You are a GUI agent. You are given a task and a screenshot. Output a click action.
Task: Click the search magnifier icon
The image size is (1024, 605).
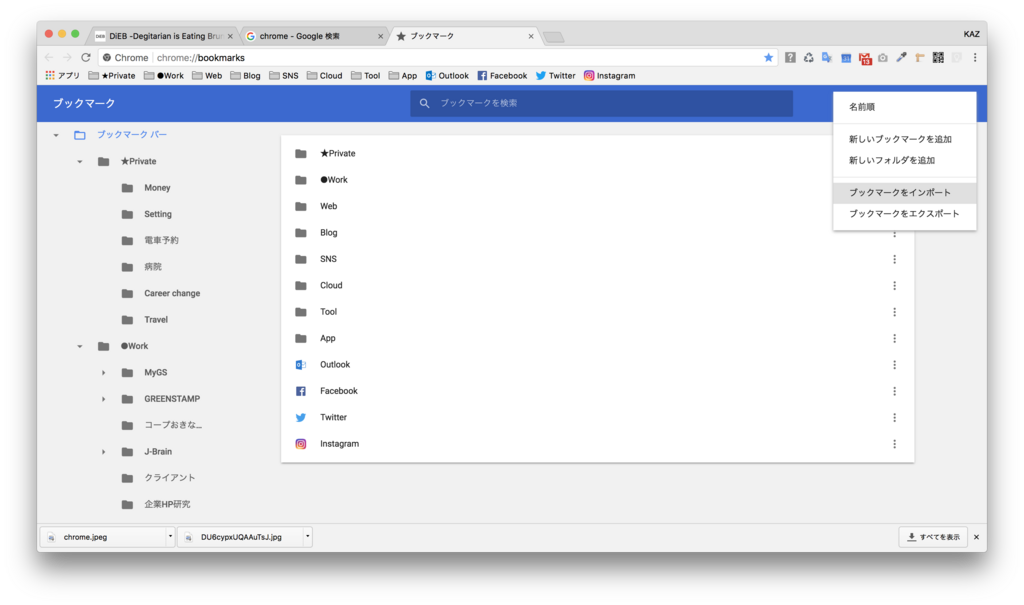pos(424,103)
